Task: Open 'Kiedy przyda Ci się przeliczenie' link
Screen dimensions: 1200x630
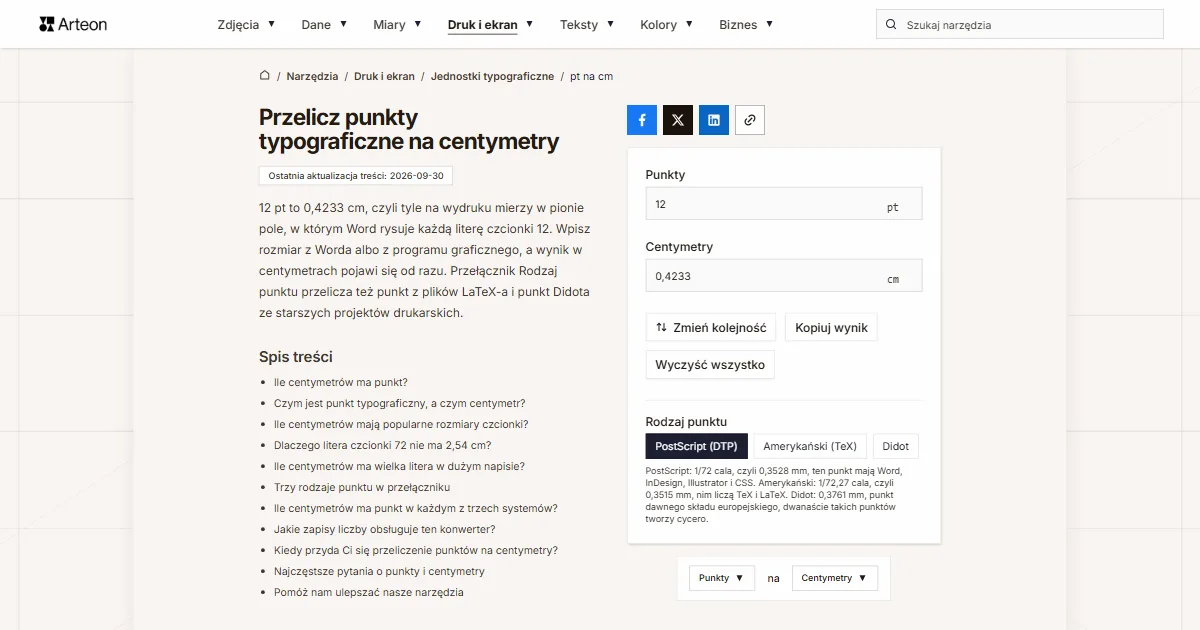Action: pos(416,550)
